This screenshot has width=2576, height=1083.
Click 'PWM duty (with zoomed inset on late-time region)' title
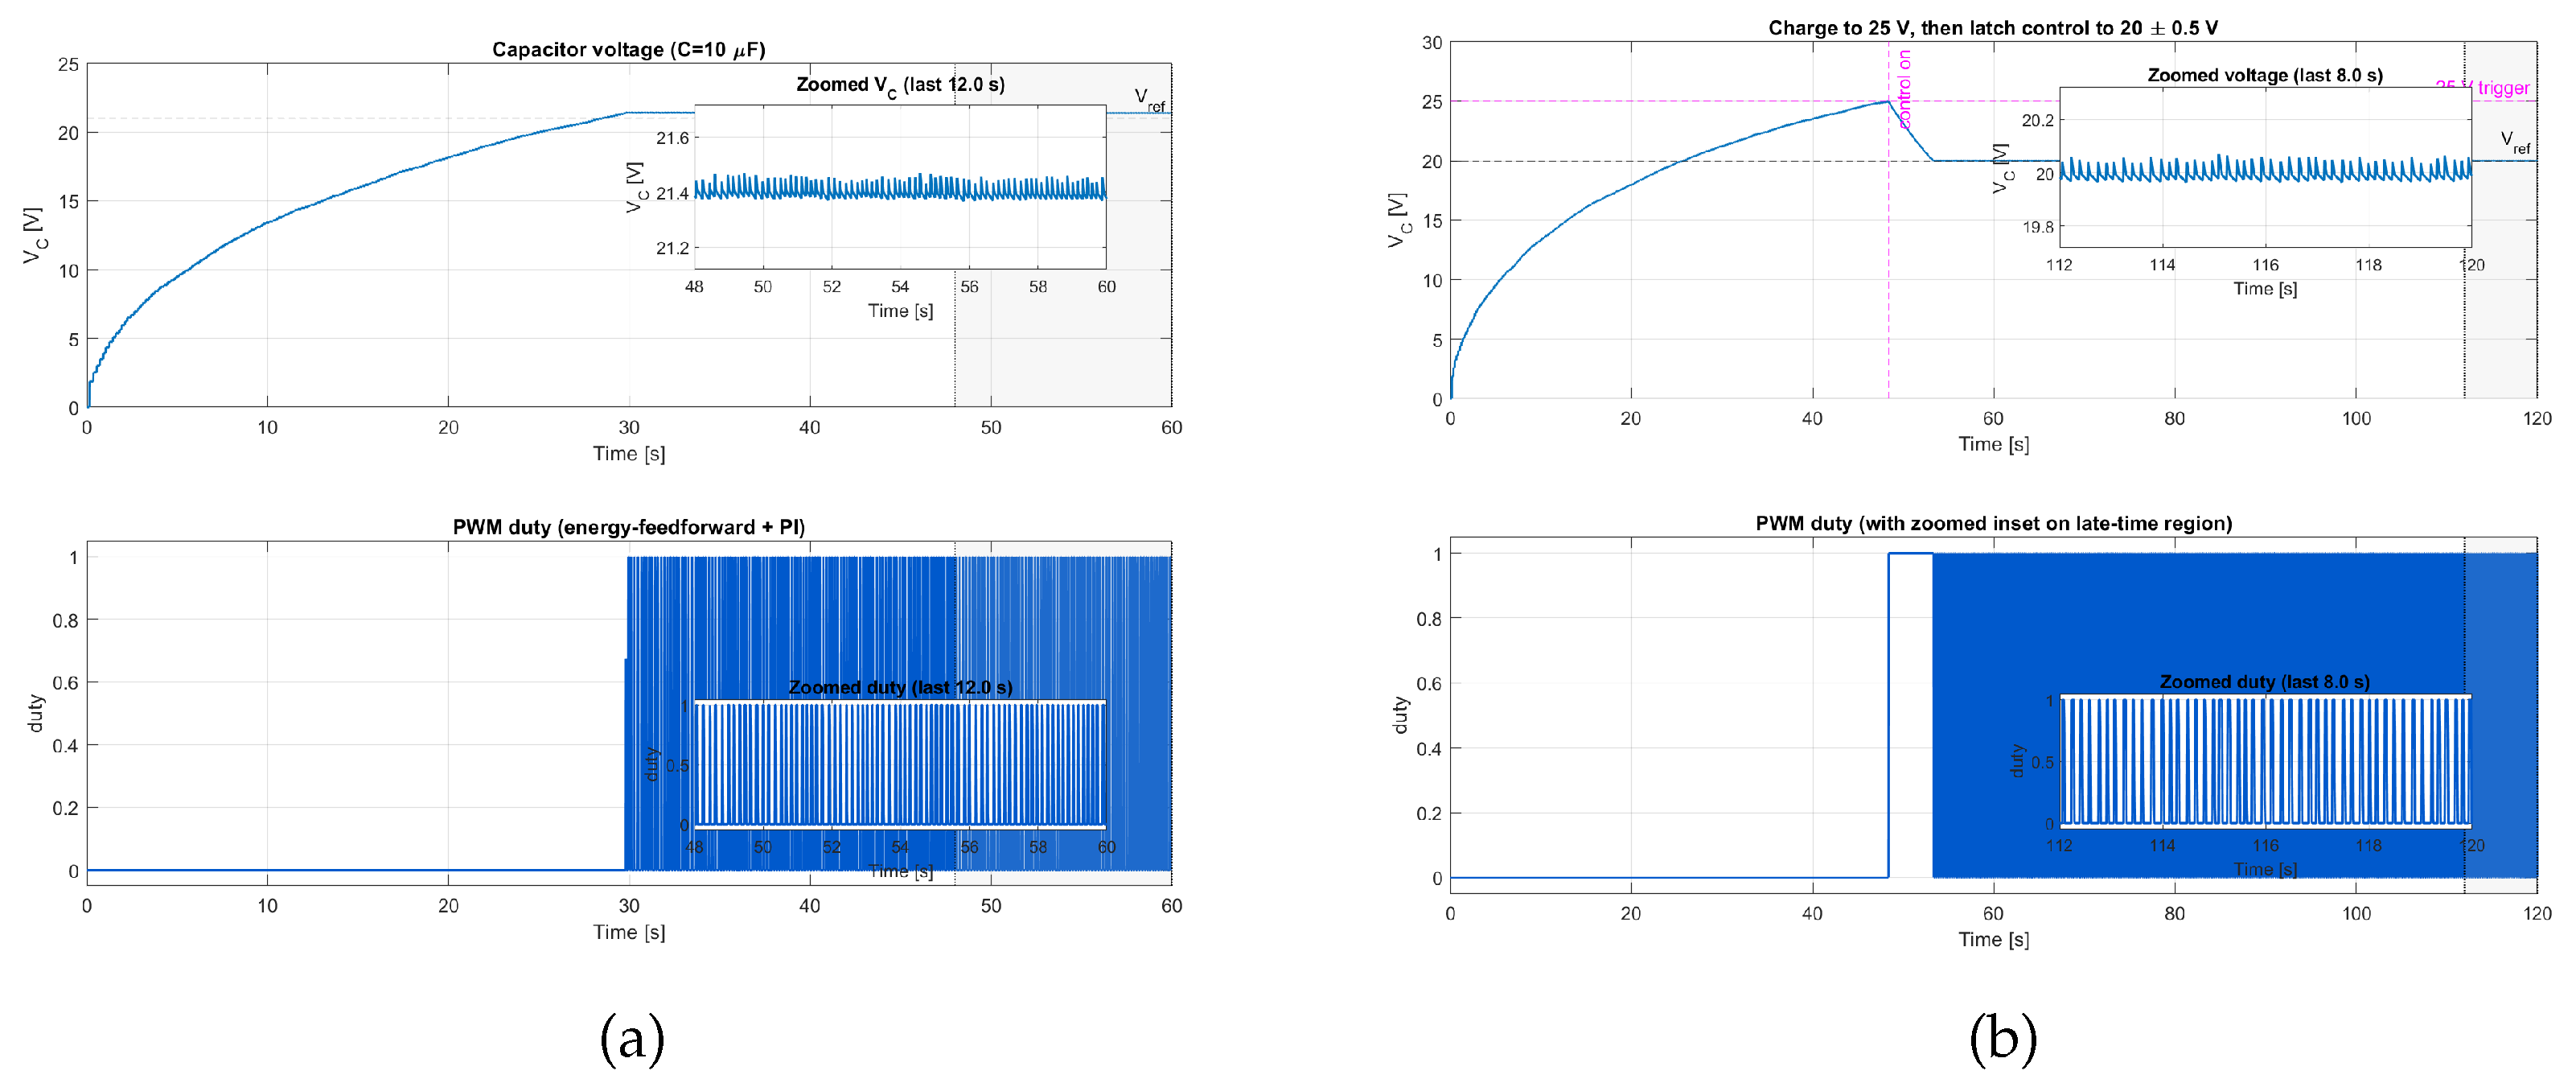click(1993, 523)
